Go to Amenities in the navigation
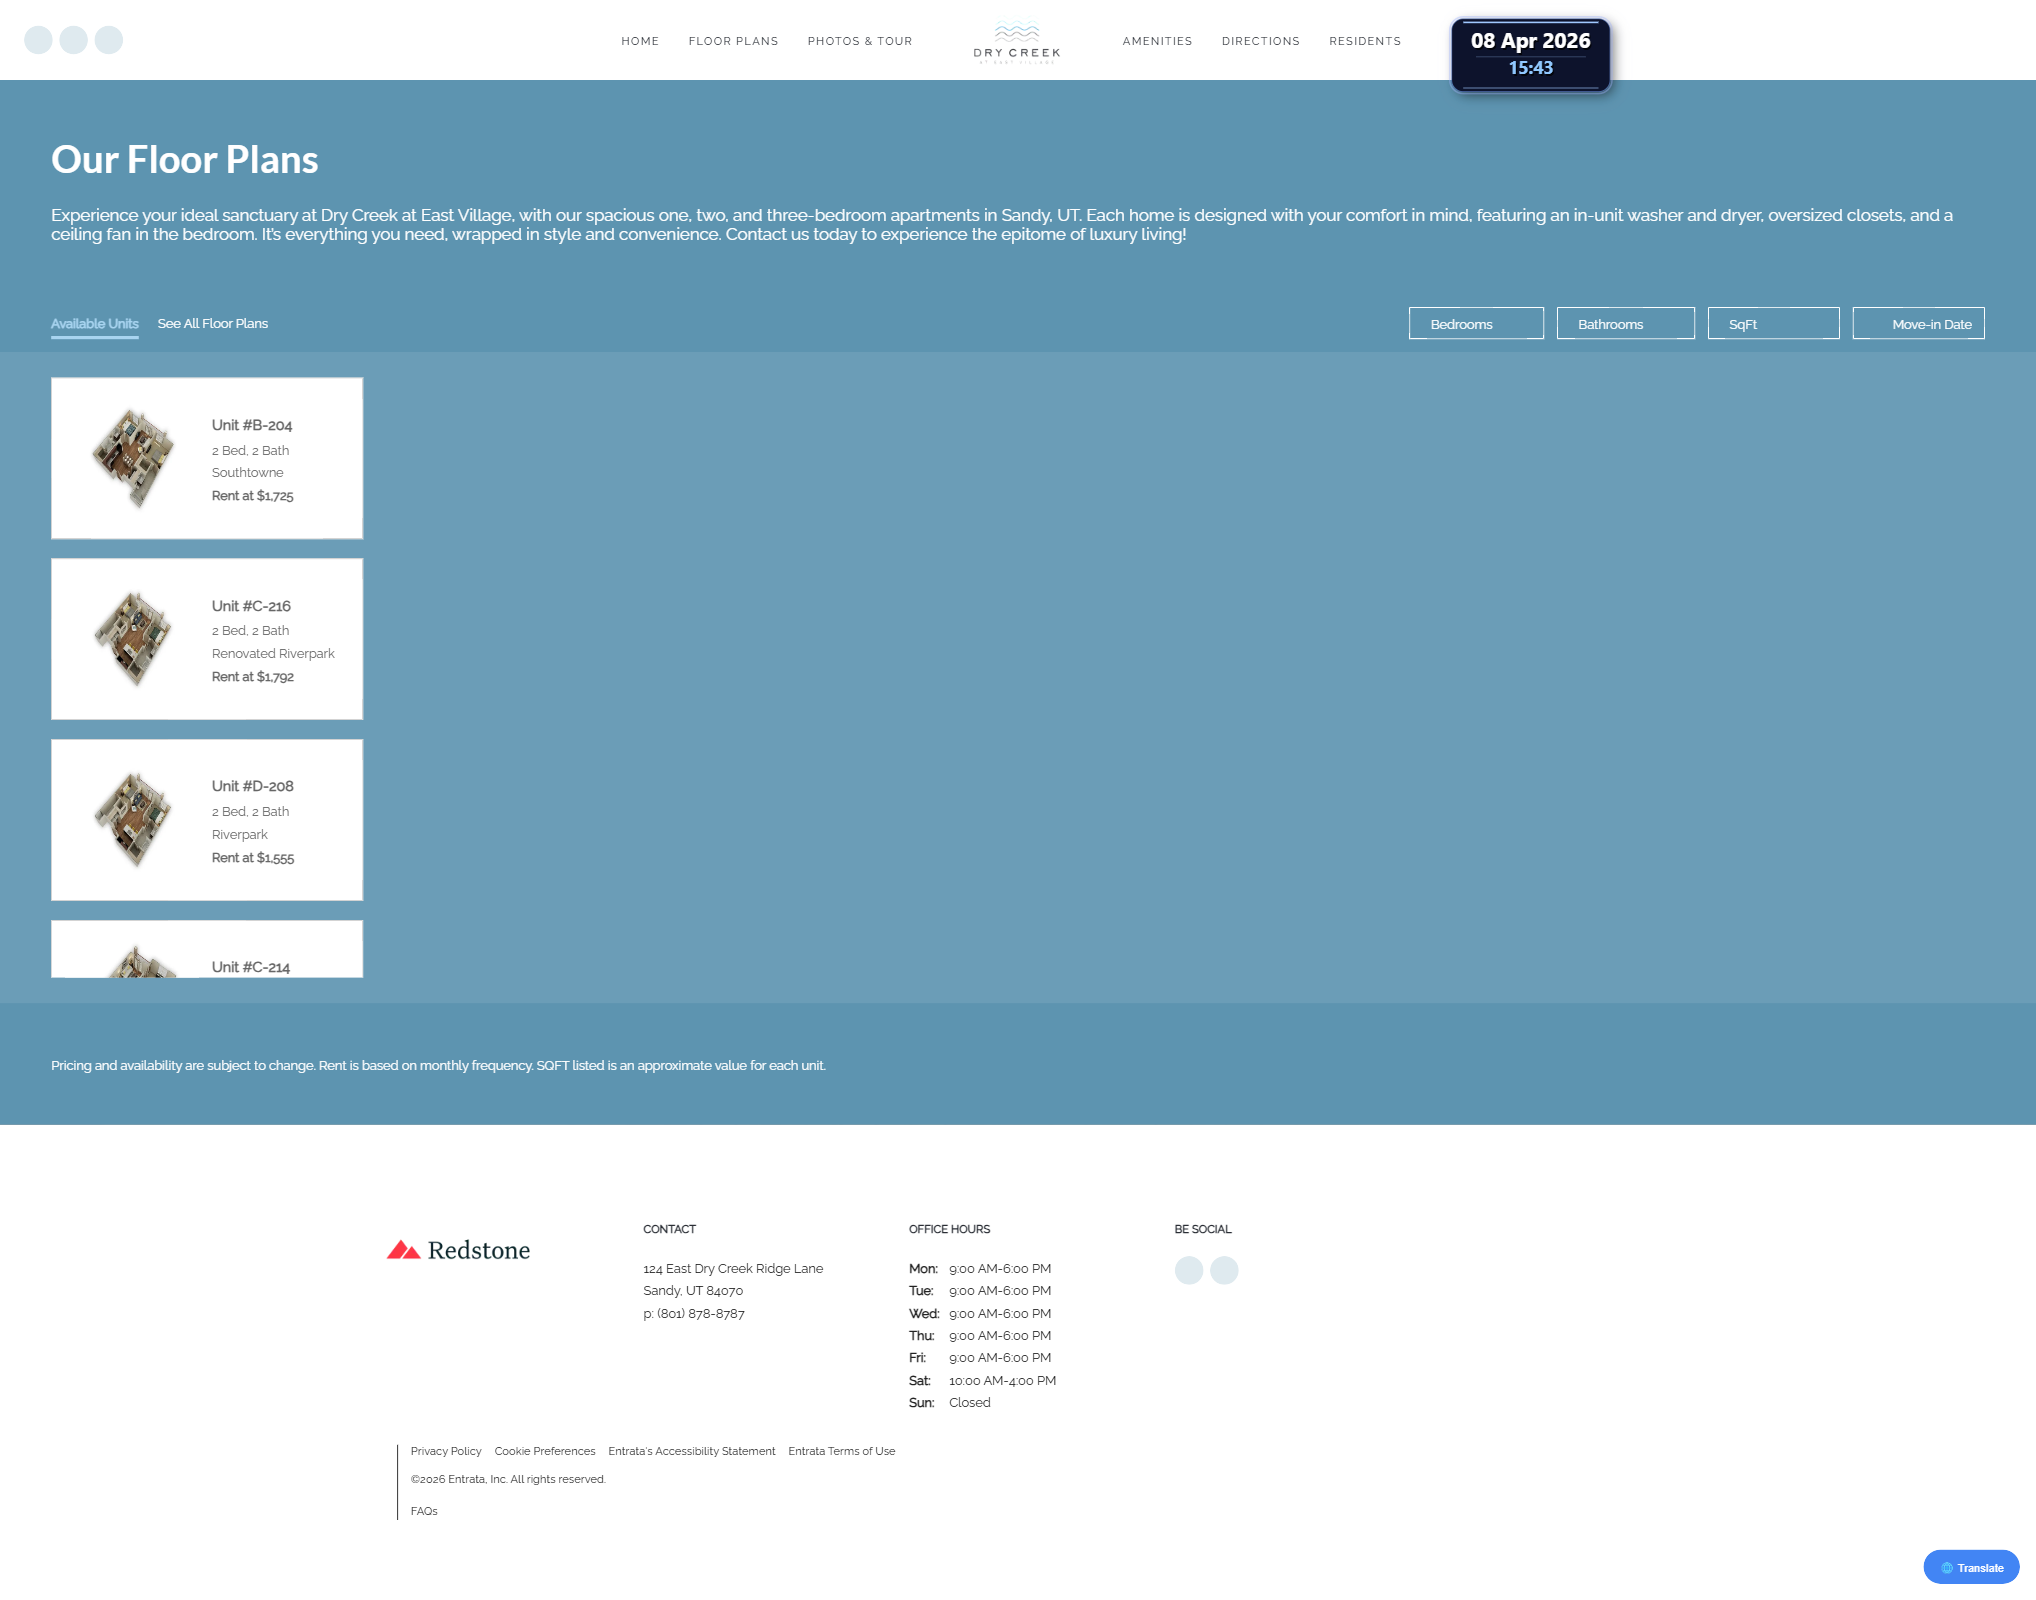Image resolution: width=2036 pixels, height=1600 pixels. (x=1156, y=41)
